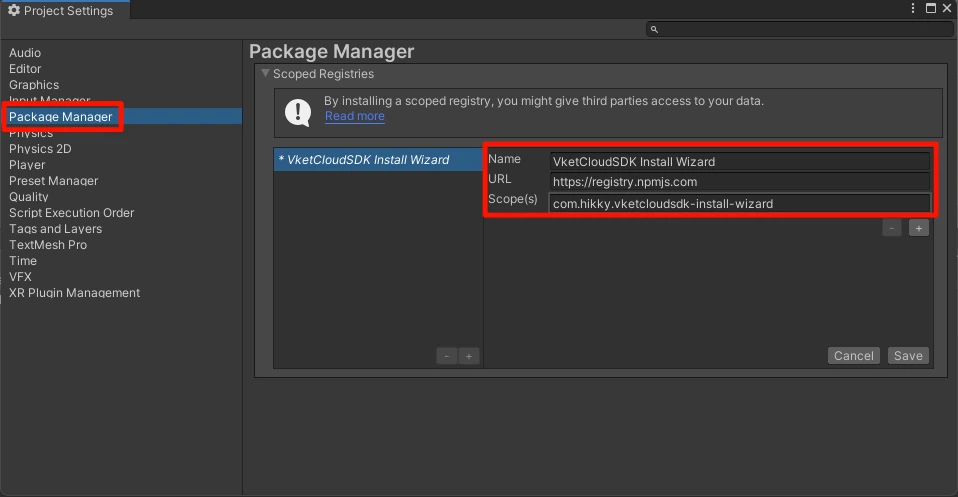Click the warning icon in the info box
Image resolution: width=958 pixels, height=497 pixels.
tap(298, 112)
